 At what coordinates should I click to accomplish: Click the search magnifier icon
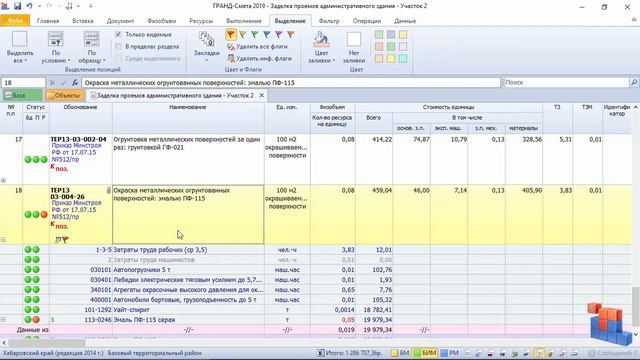(x=633, y=82)
